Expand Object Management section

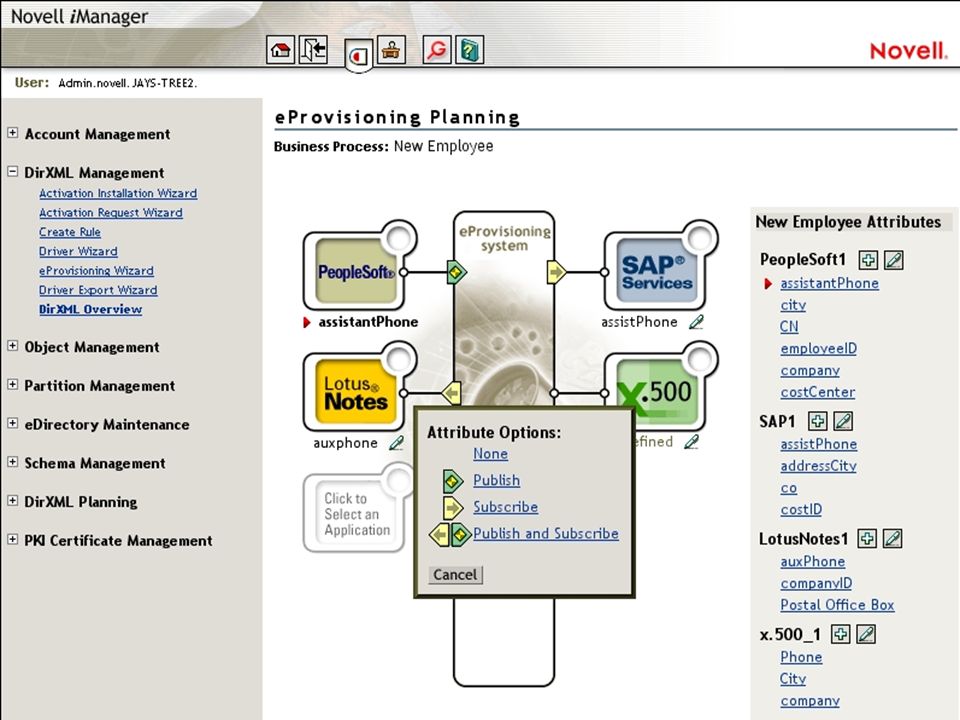tap(13, 346)
